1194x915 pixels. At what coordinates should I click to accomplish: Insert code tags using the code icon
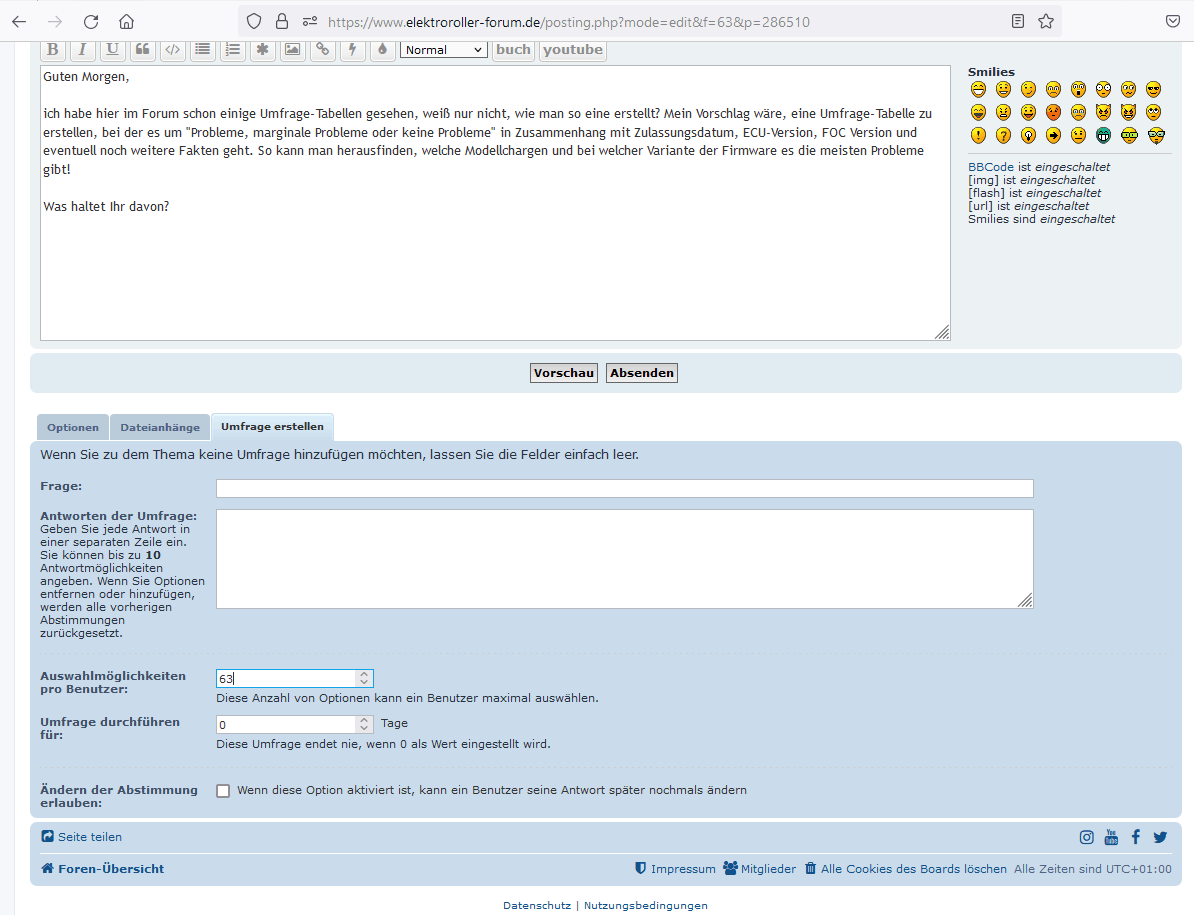click(x=173, y=50)
